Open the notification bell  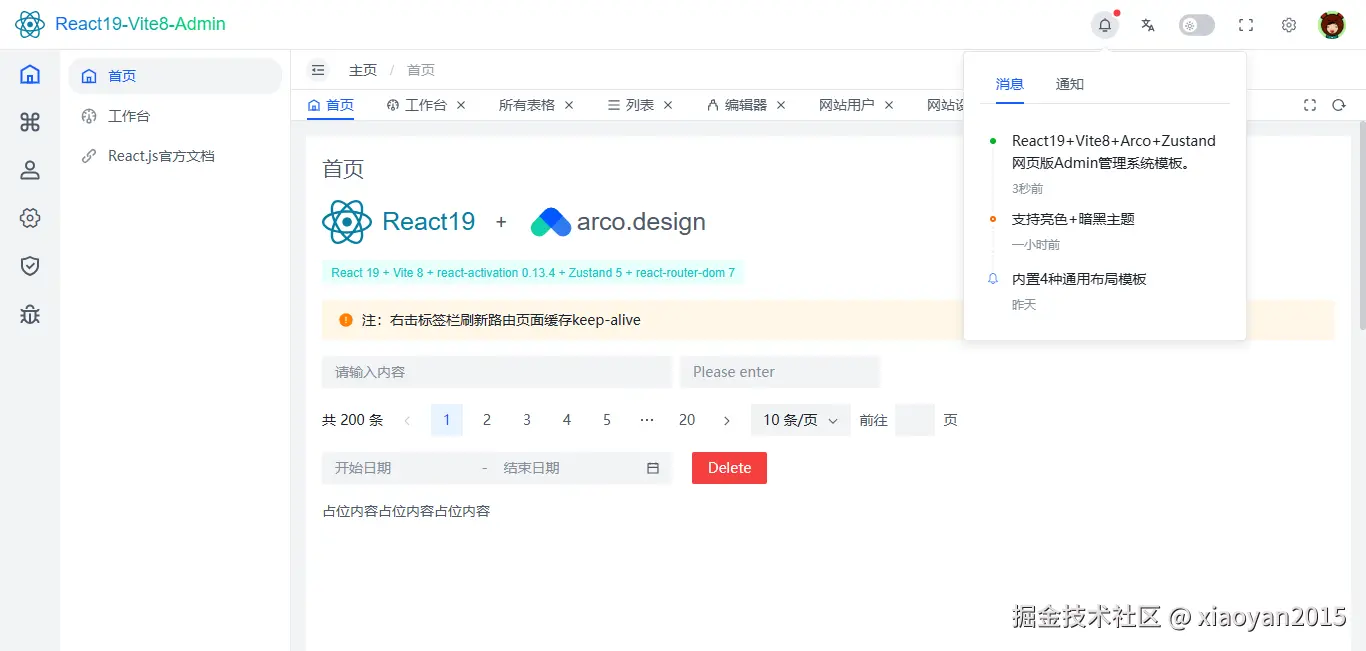1105,25
